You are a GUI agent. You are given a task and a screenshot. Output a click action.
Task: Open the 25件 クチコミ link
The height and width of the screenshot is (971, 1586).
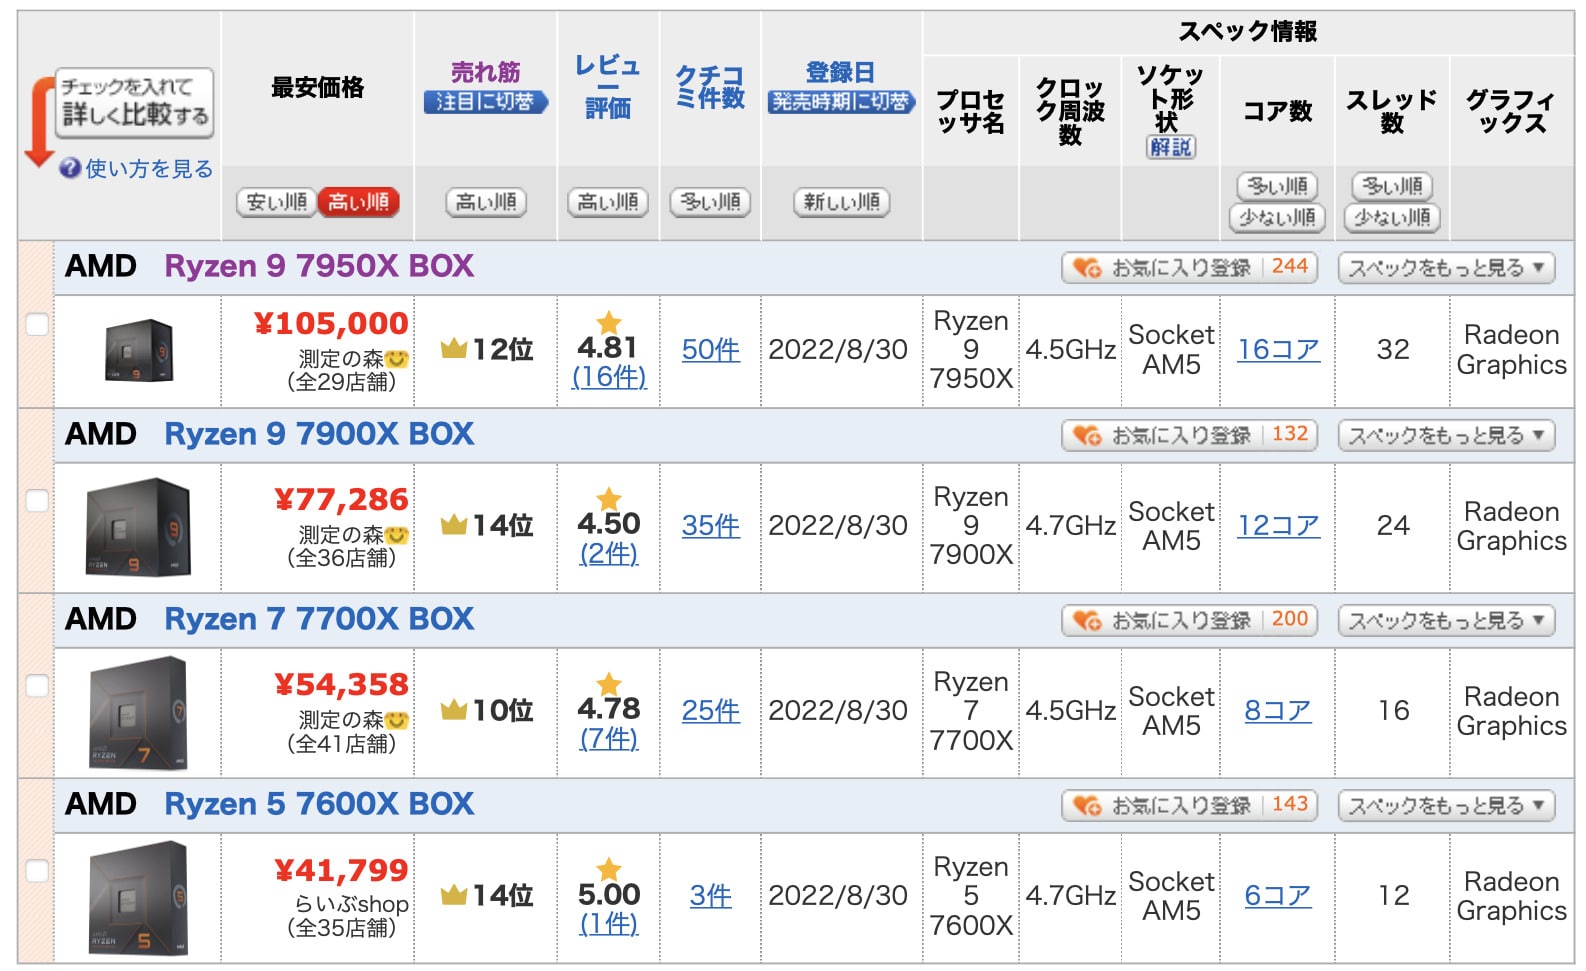[x=710, y=711]
